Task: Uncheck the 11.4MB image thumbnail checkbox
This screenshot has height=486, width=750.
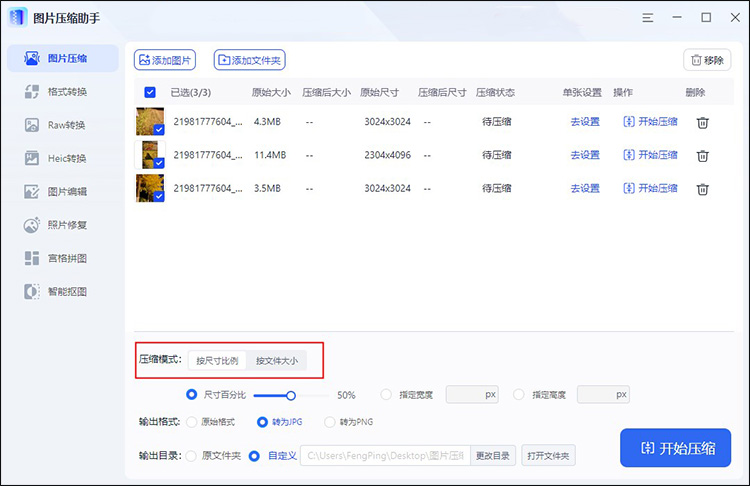Action: pos(159,163)
